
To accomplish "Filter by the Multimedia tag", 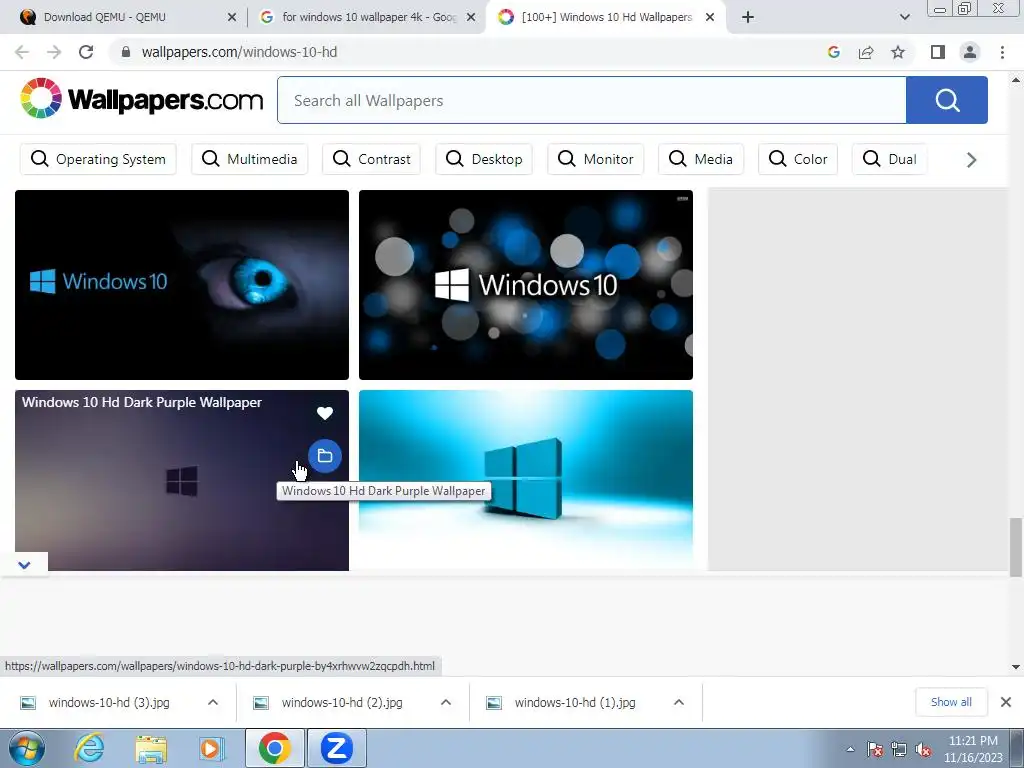I will coord(249,159).
